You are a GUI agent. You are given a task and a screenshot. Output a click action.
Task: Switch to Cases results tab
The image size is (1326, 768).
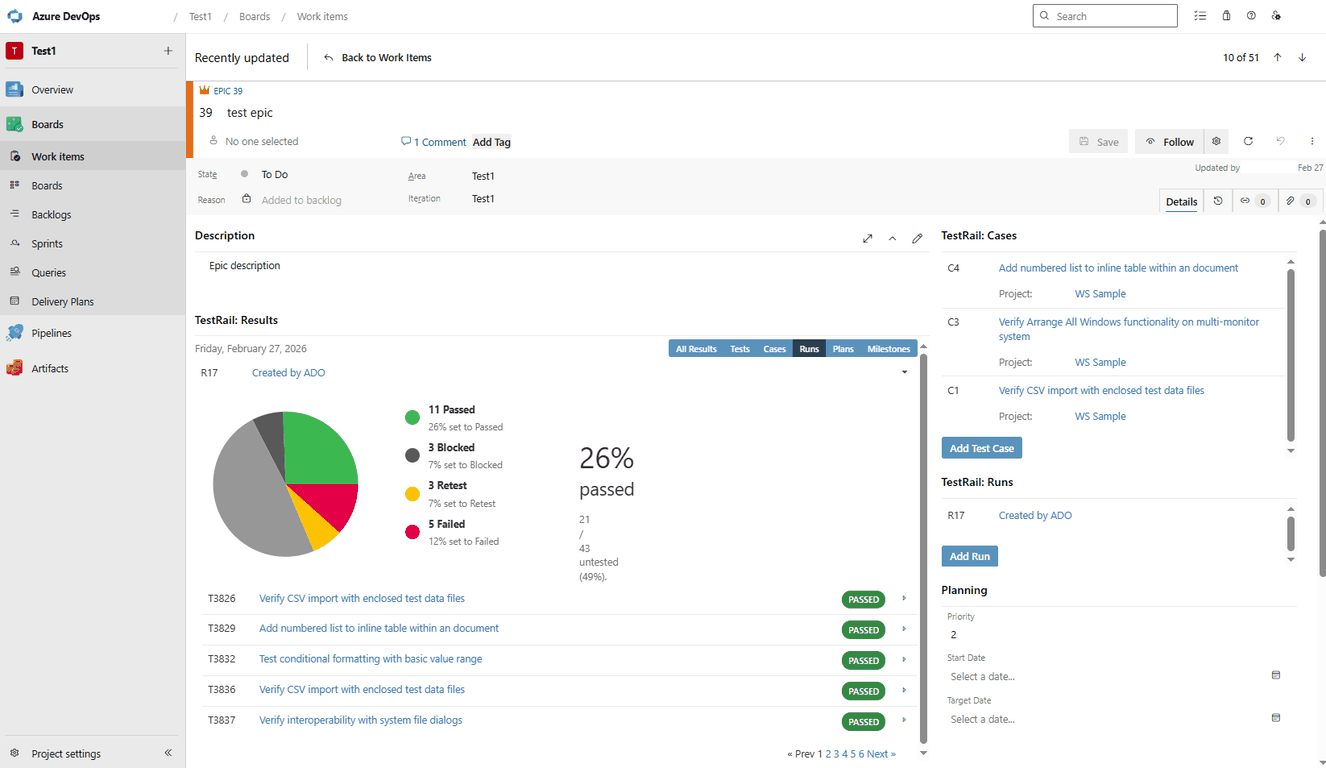(x=775, y=349)
